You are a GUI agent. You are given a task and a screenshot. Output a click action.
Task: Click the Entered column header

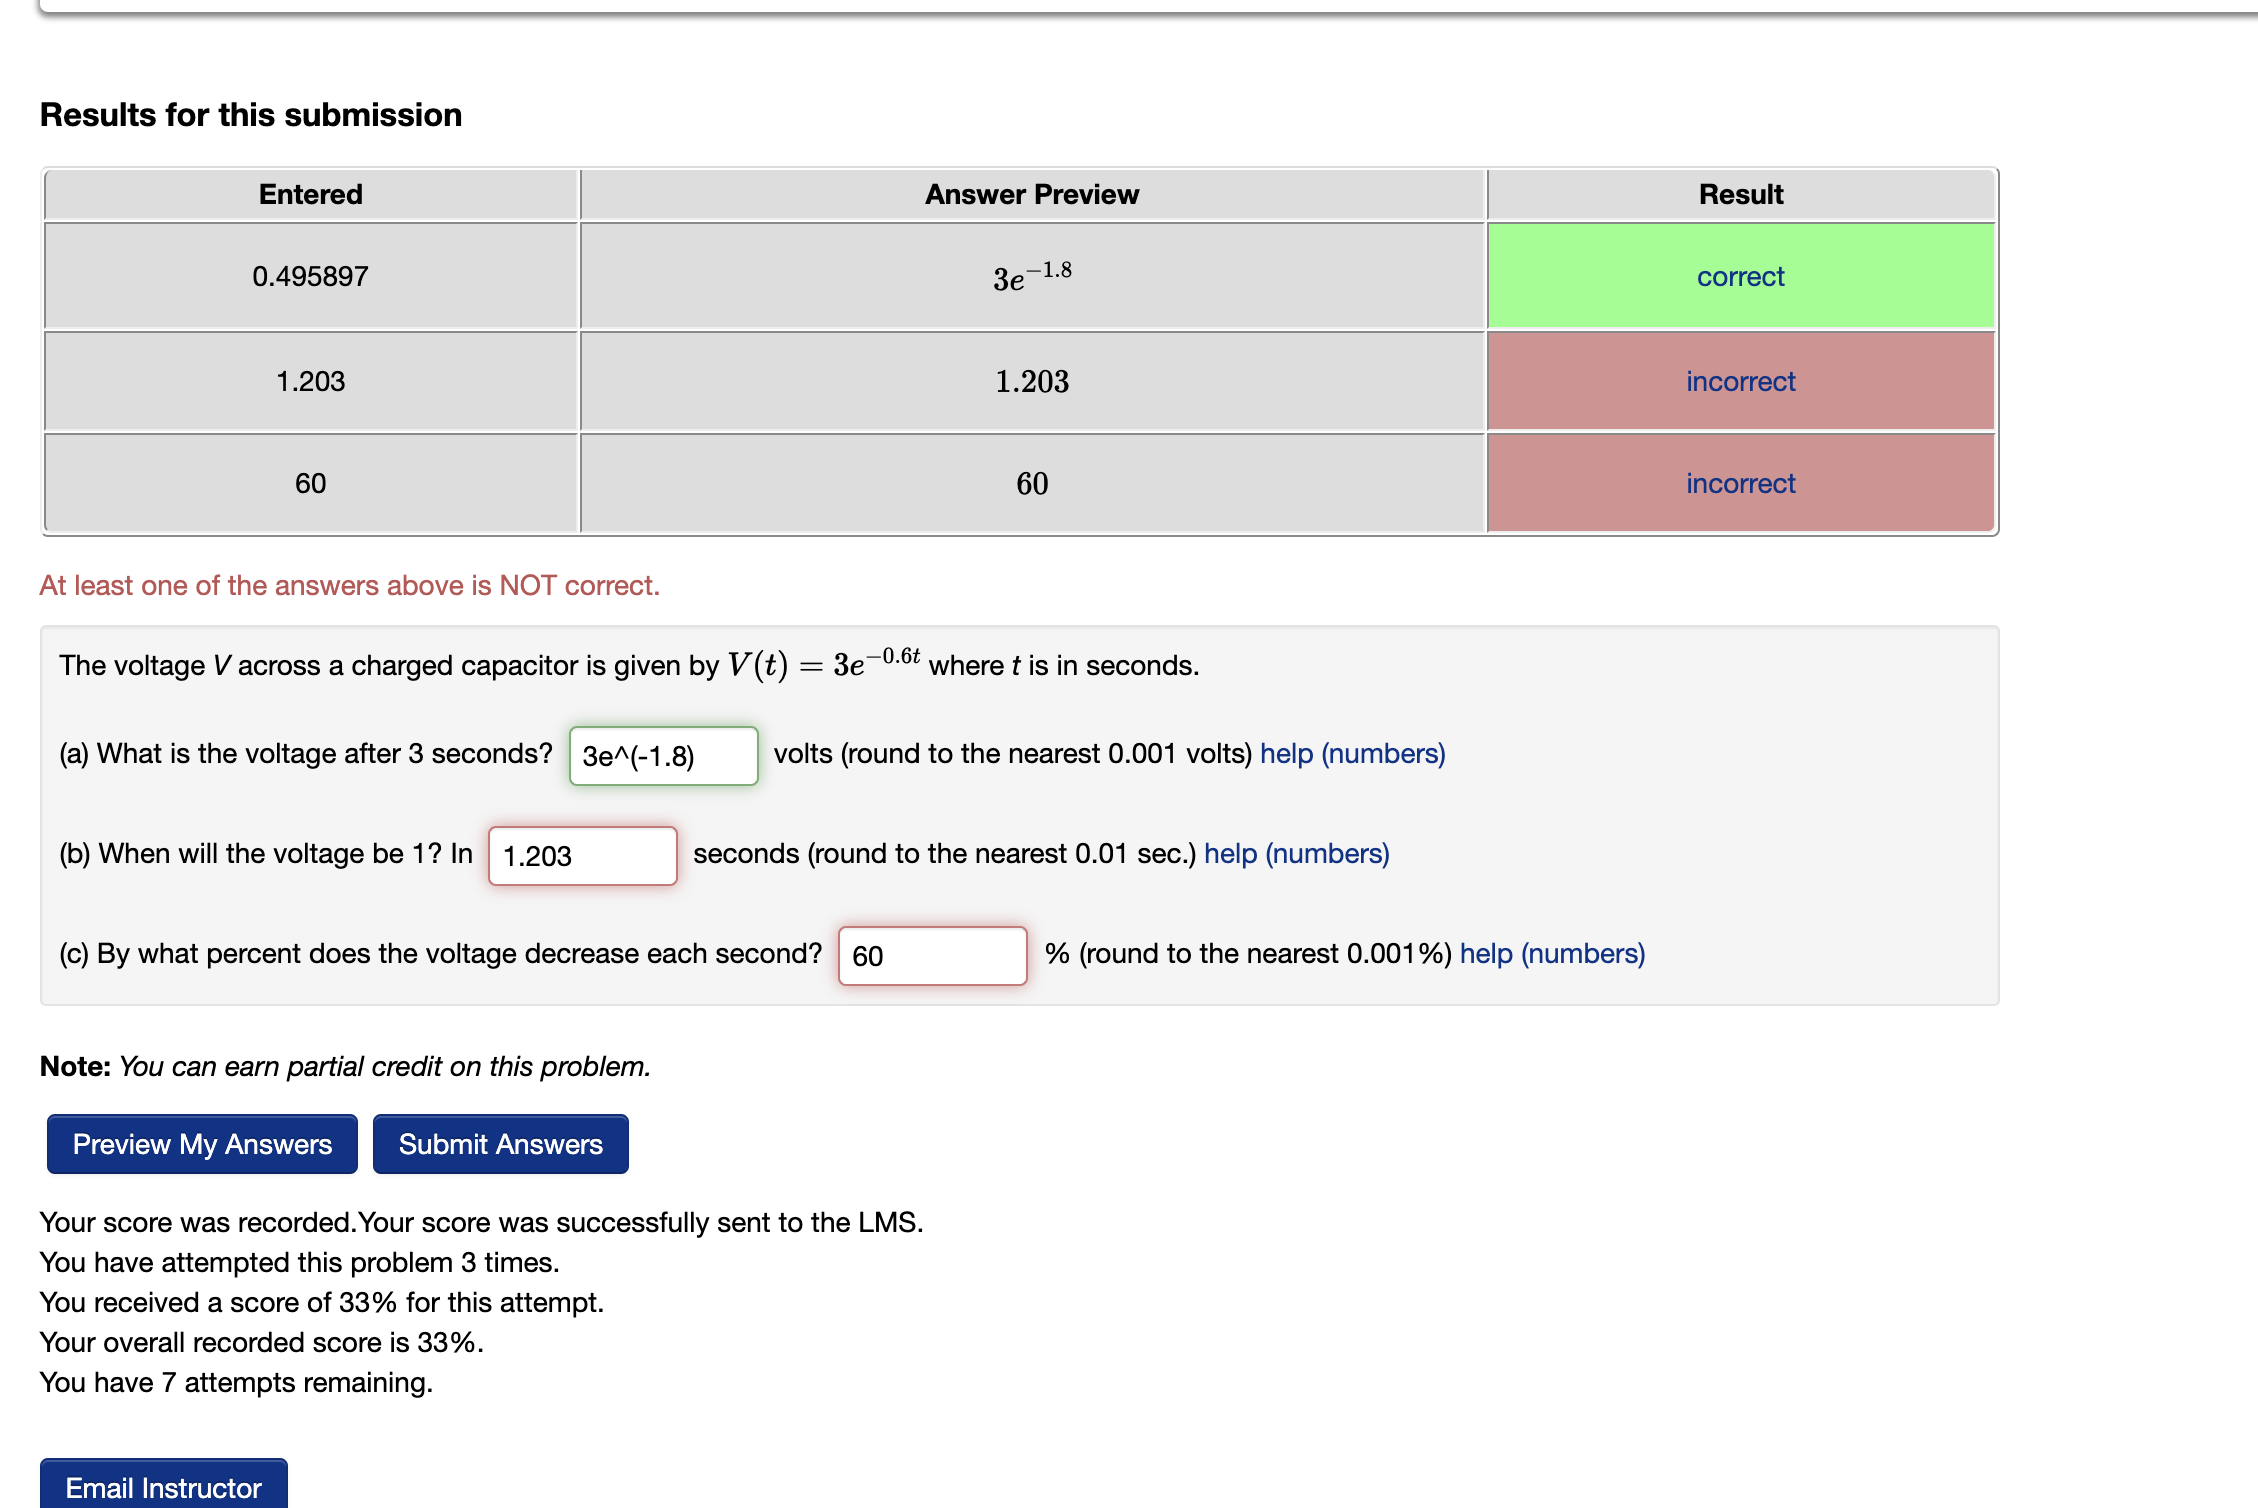(x=310, y=194)
